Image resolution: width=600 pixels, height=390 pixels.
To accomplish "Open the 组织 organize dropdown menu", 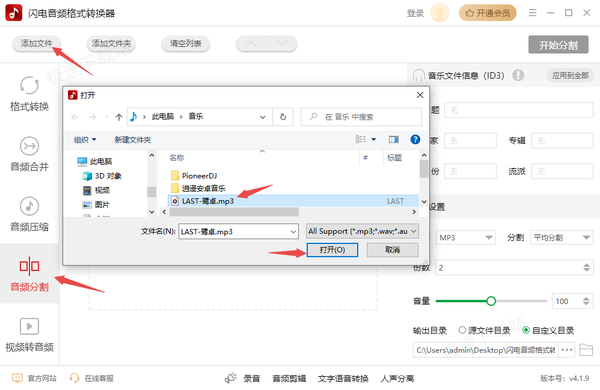I will (85, 140).
